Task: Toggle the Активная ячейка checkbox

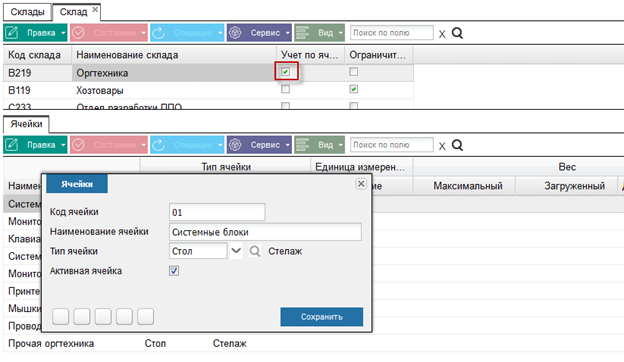Action: coord(174,271)
